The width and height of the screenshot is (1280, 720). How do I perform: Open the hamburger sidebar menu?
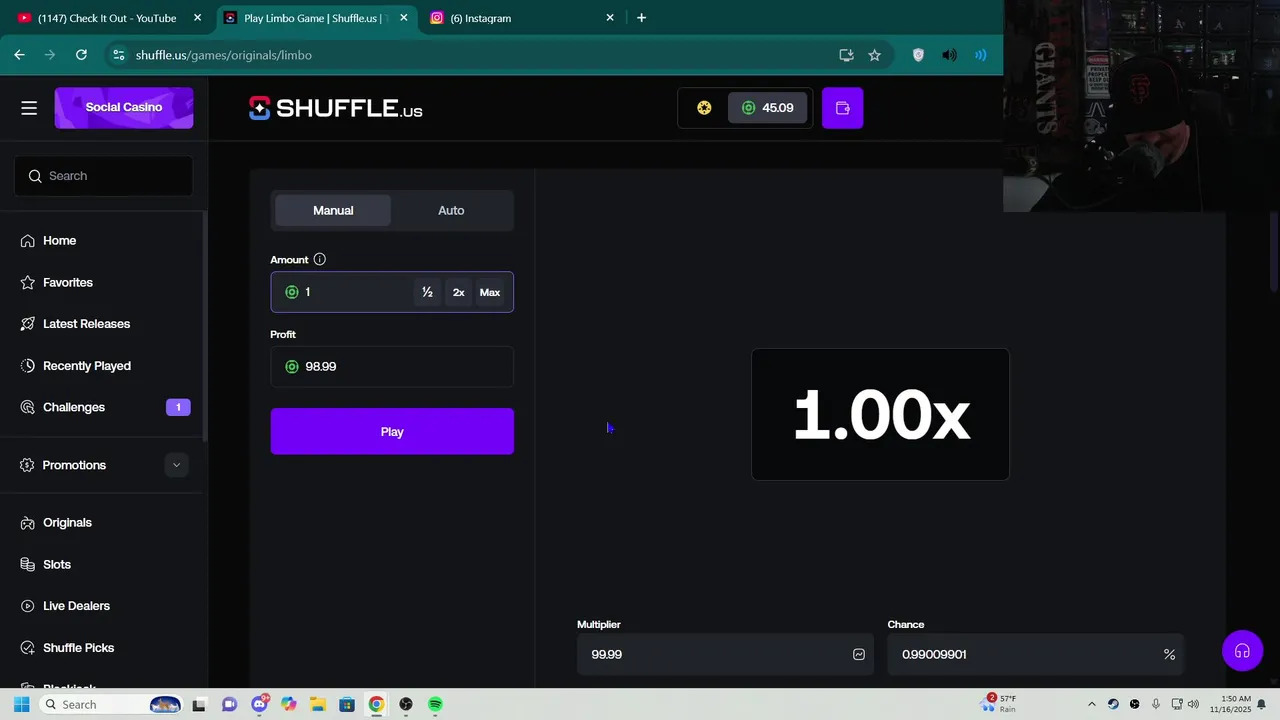29,108
